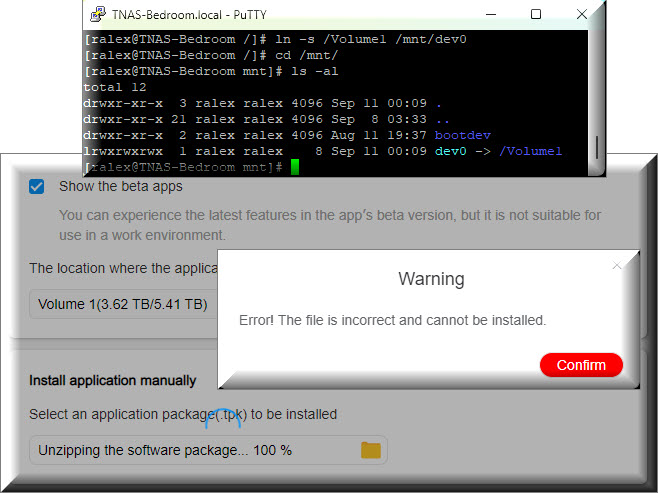Screen dimensions: 658x493
Task: Click the PuTTY terminal scrollbar
Action: pyautogui.click(x=596, y=147)
